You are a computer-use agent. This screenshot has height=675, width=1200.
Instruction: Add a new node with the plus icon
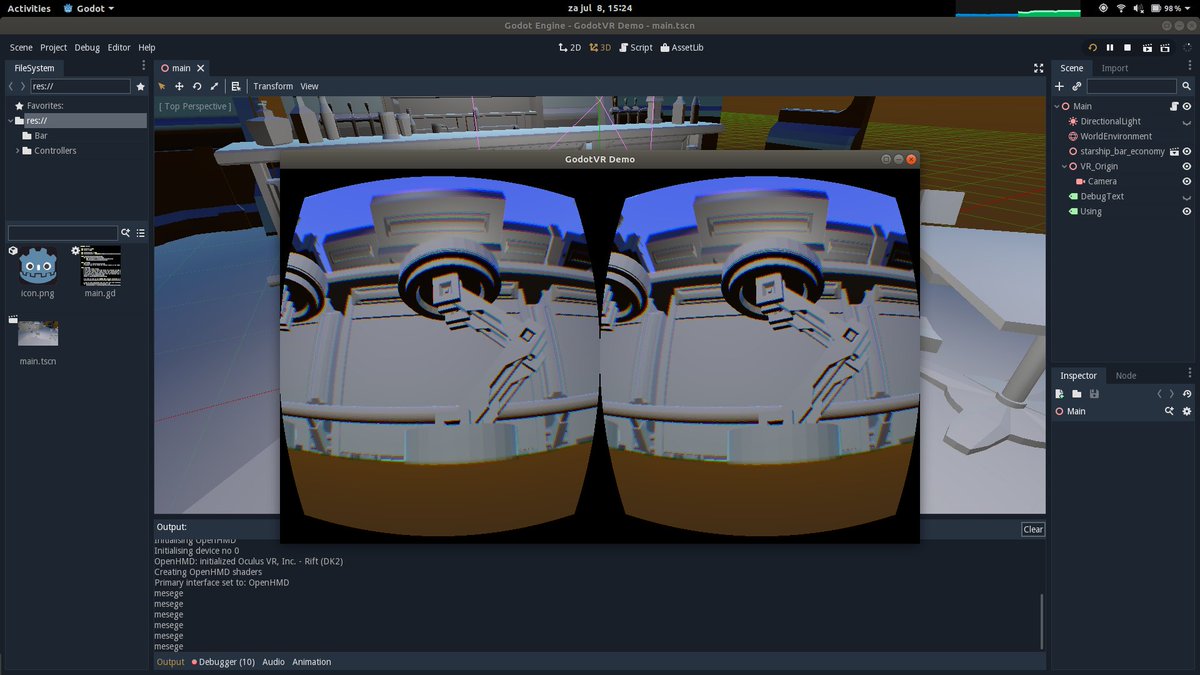[1060, 87]
